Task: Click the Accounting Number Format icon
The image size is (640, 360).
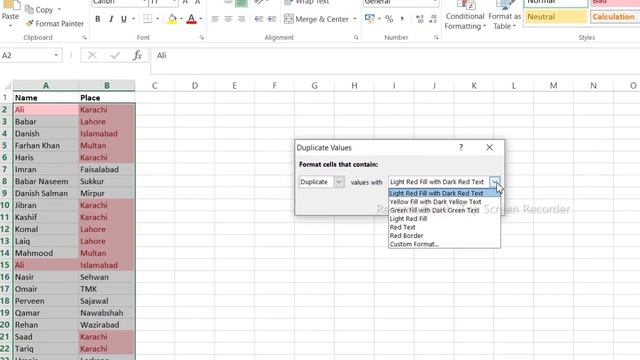Action: 370,19
